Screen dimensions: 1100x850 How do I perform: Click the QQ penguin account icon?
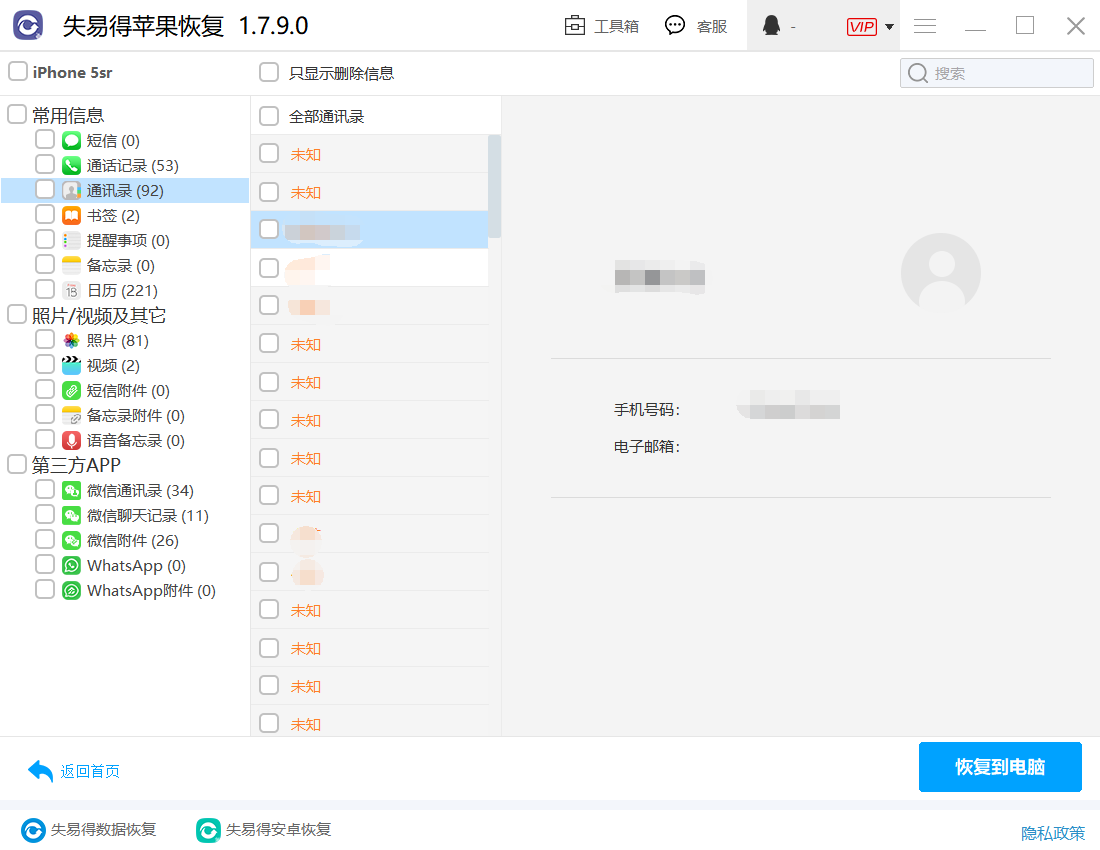click(x=771, y=26)
